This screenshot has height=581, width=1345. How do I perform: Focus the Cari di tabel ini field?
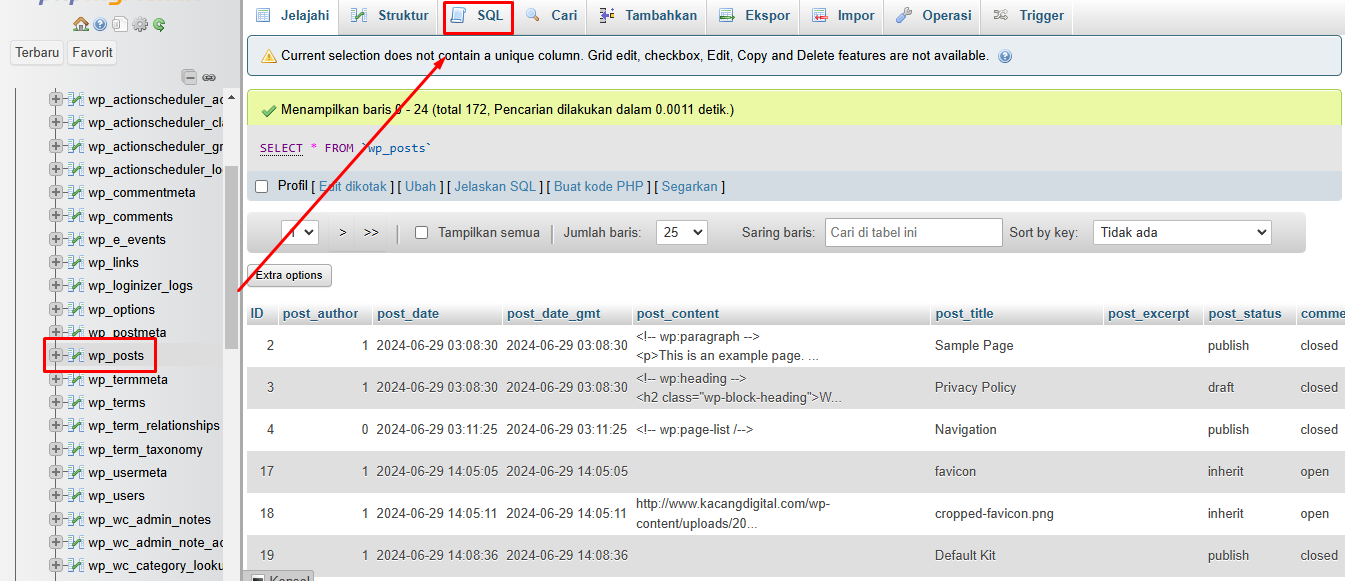tap(913, 232)
